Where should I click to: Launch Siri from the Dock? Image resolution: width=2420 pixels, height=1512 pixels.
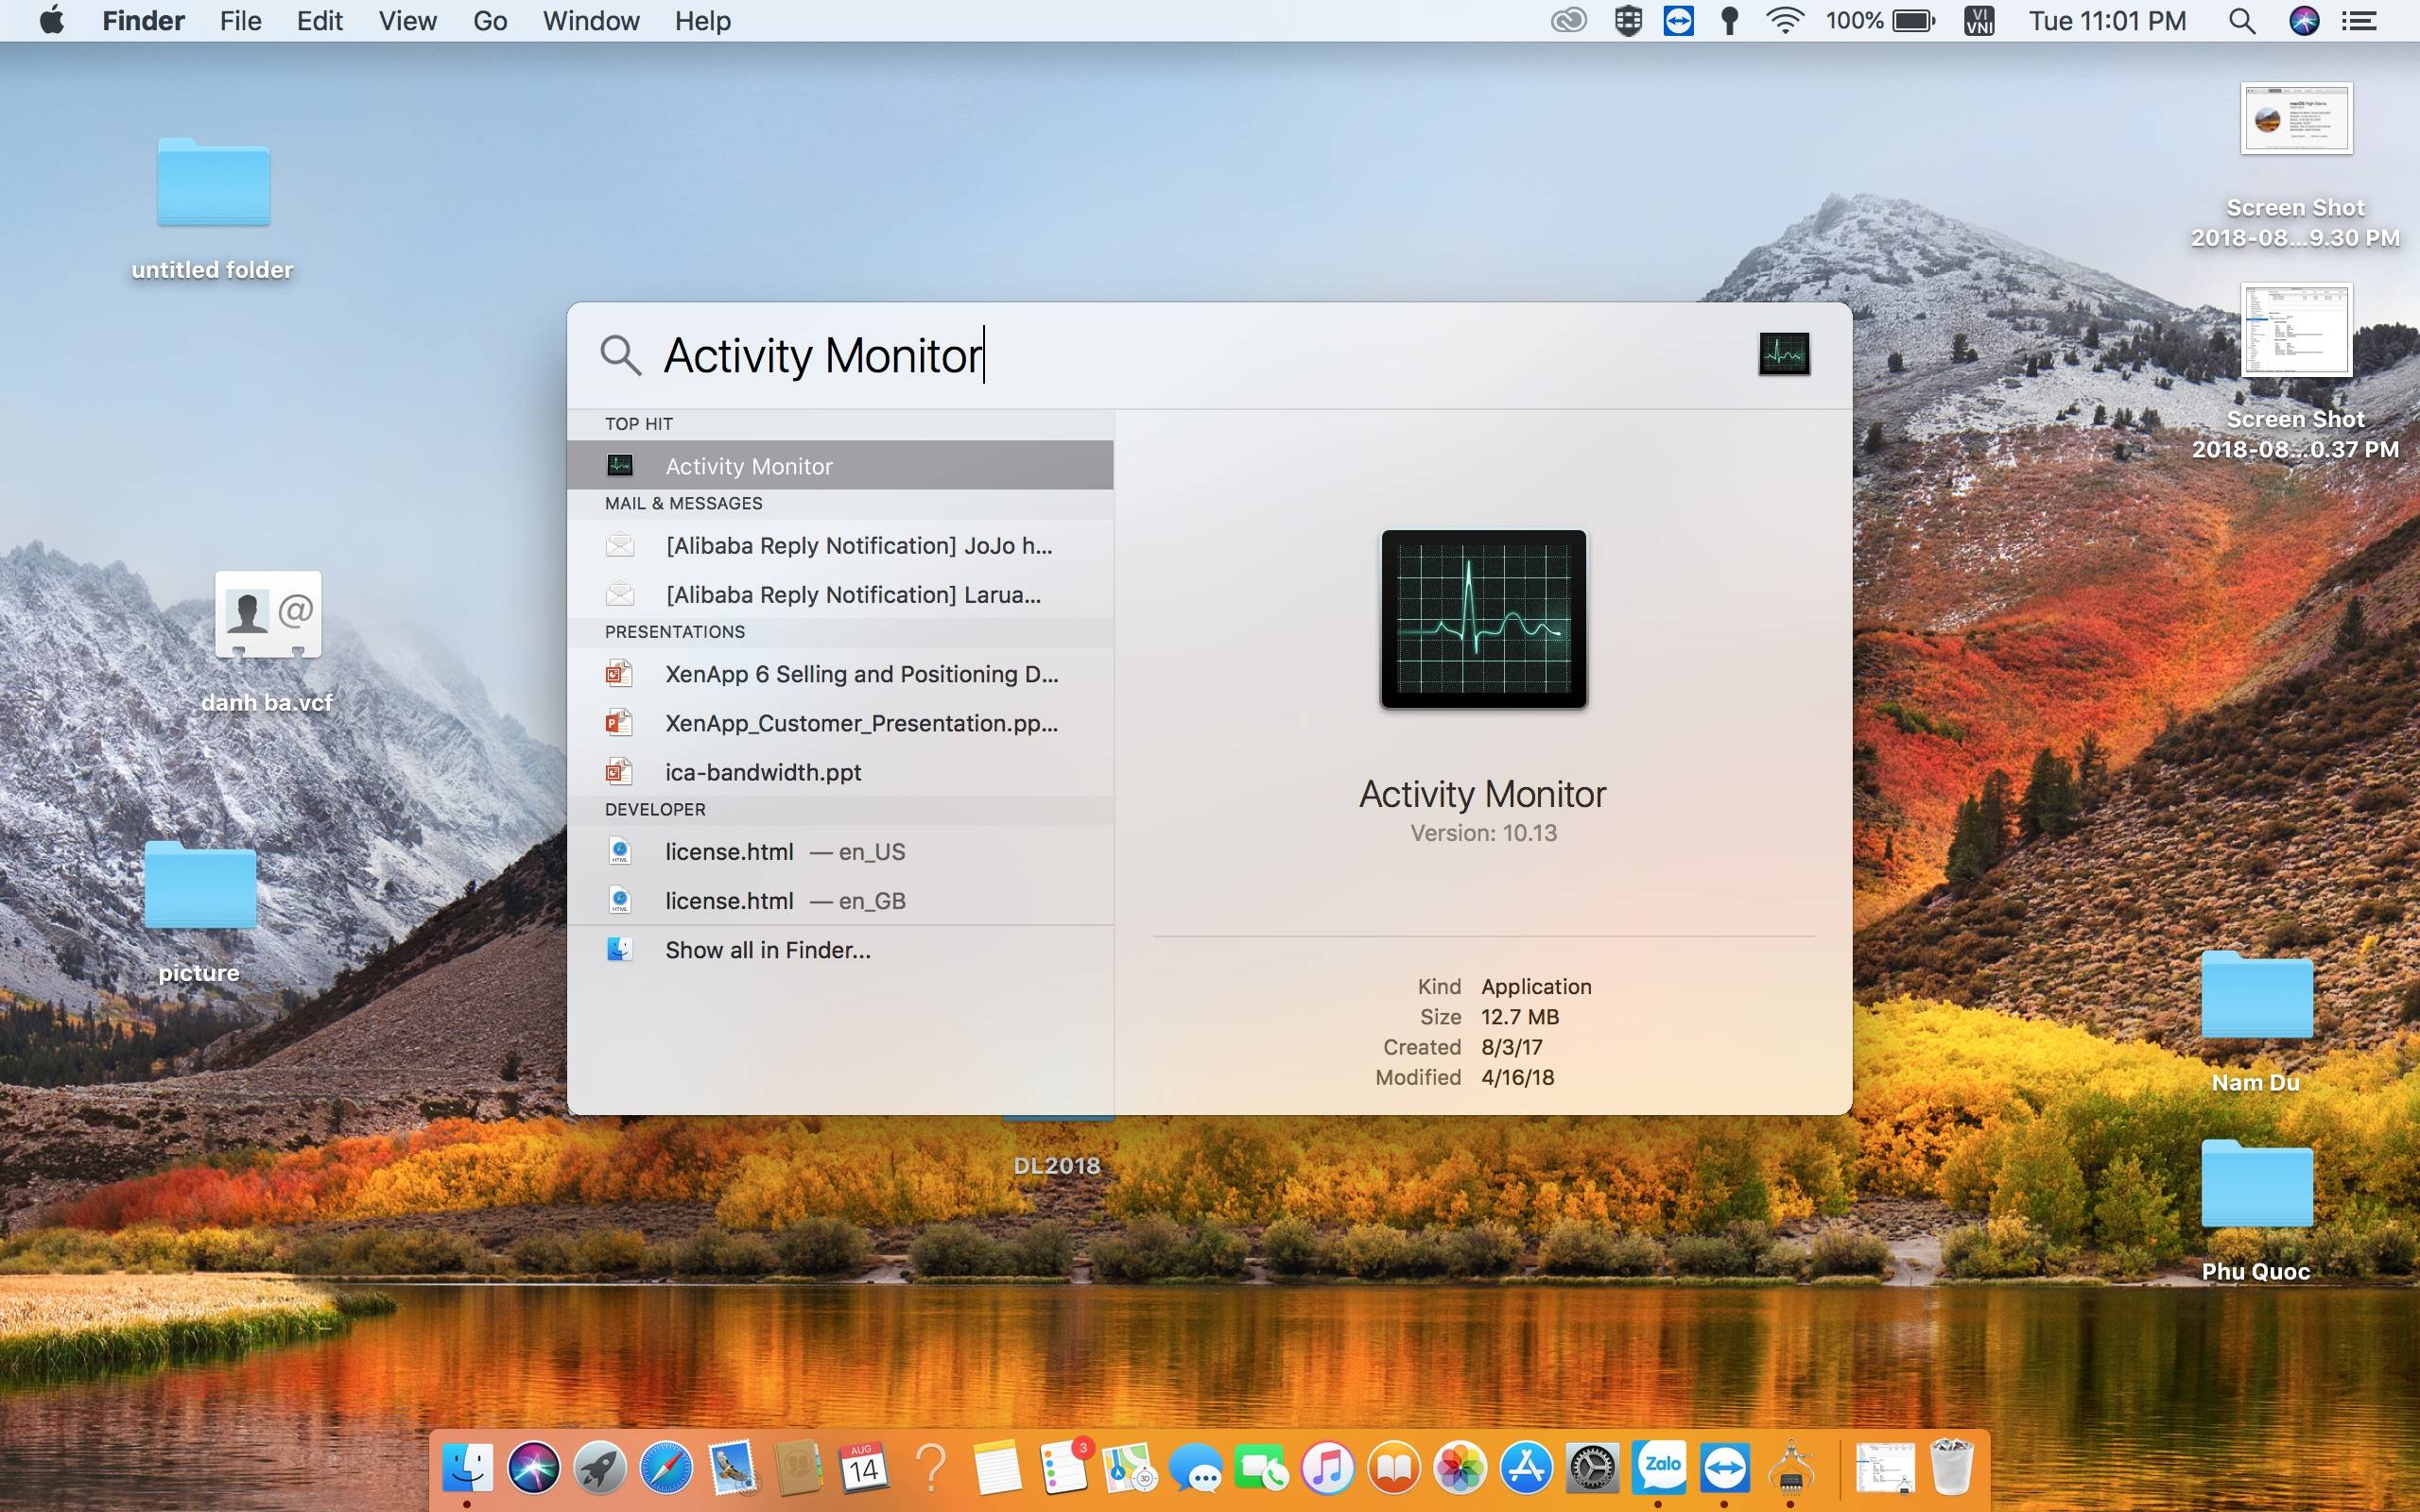click(533, 1467)
